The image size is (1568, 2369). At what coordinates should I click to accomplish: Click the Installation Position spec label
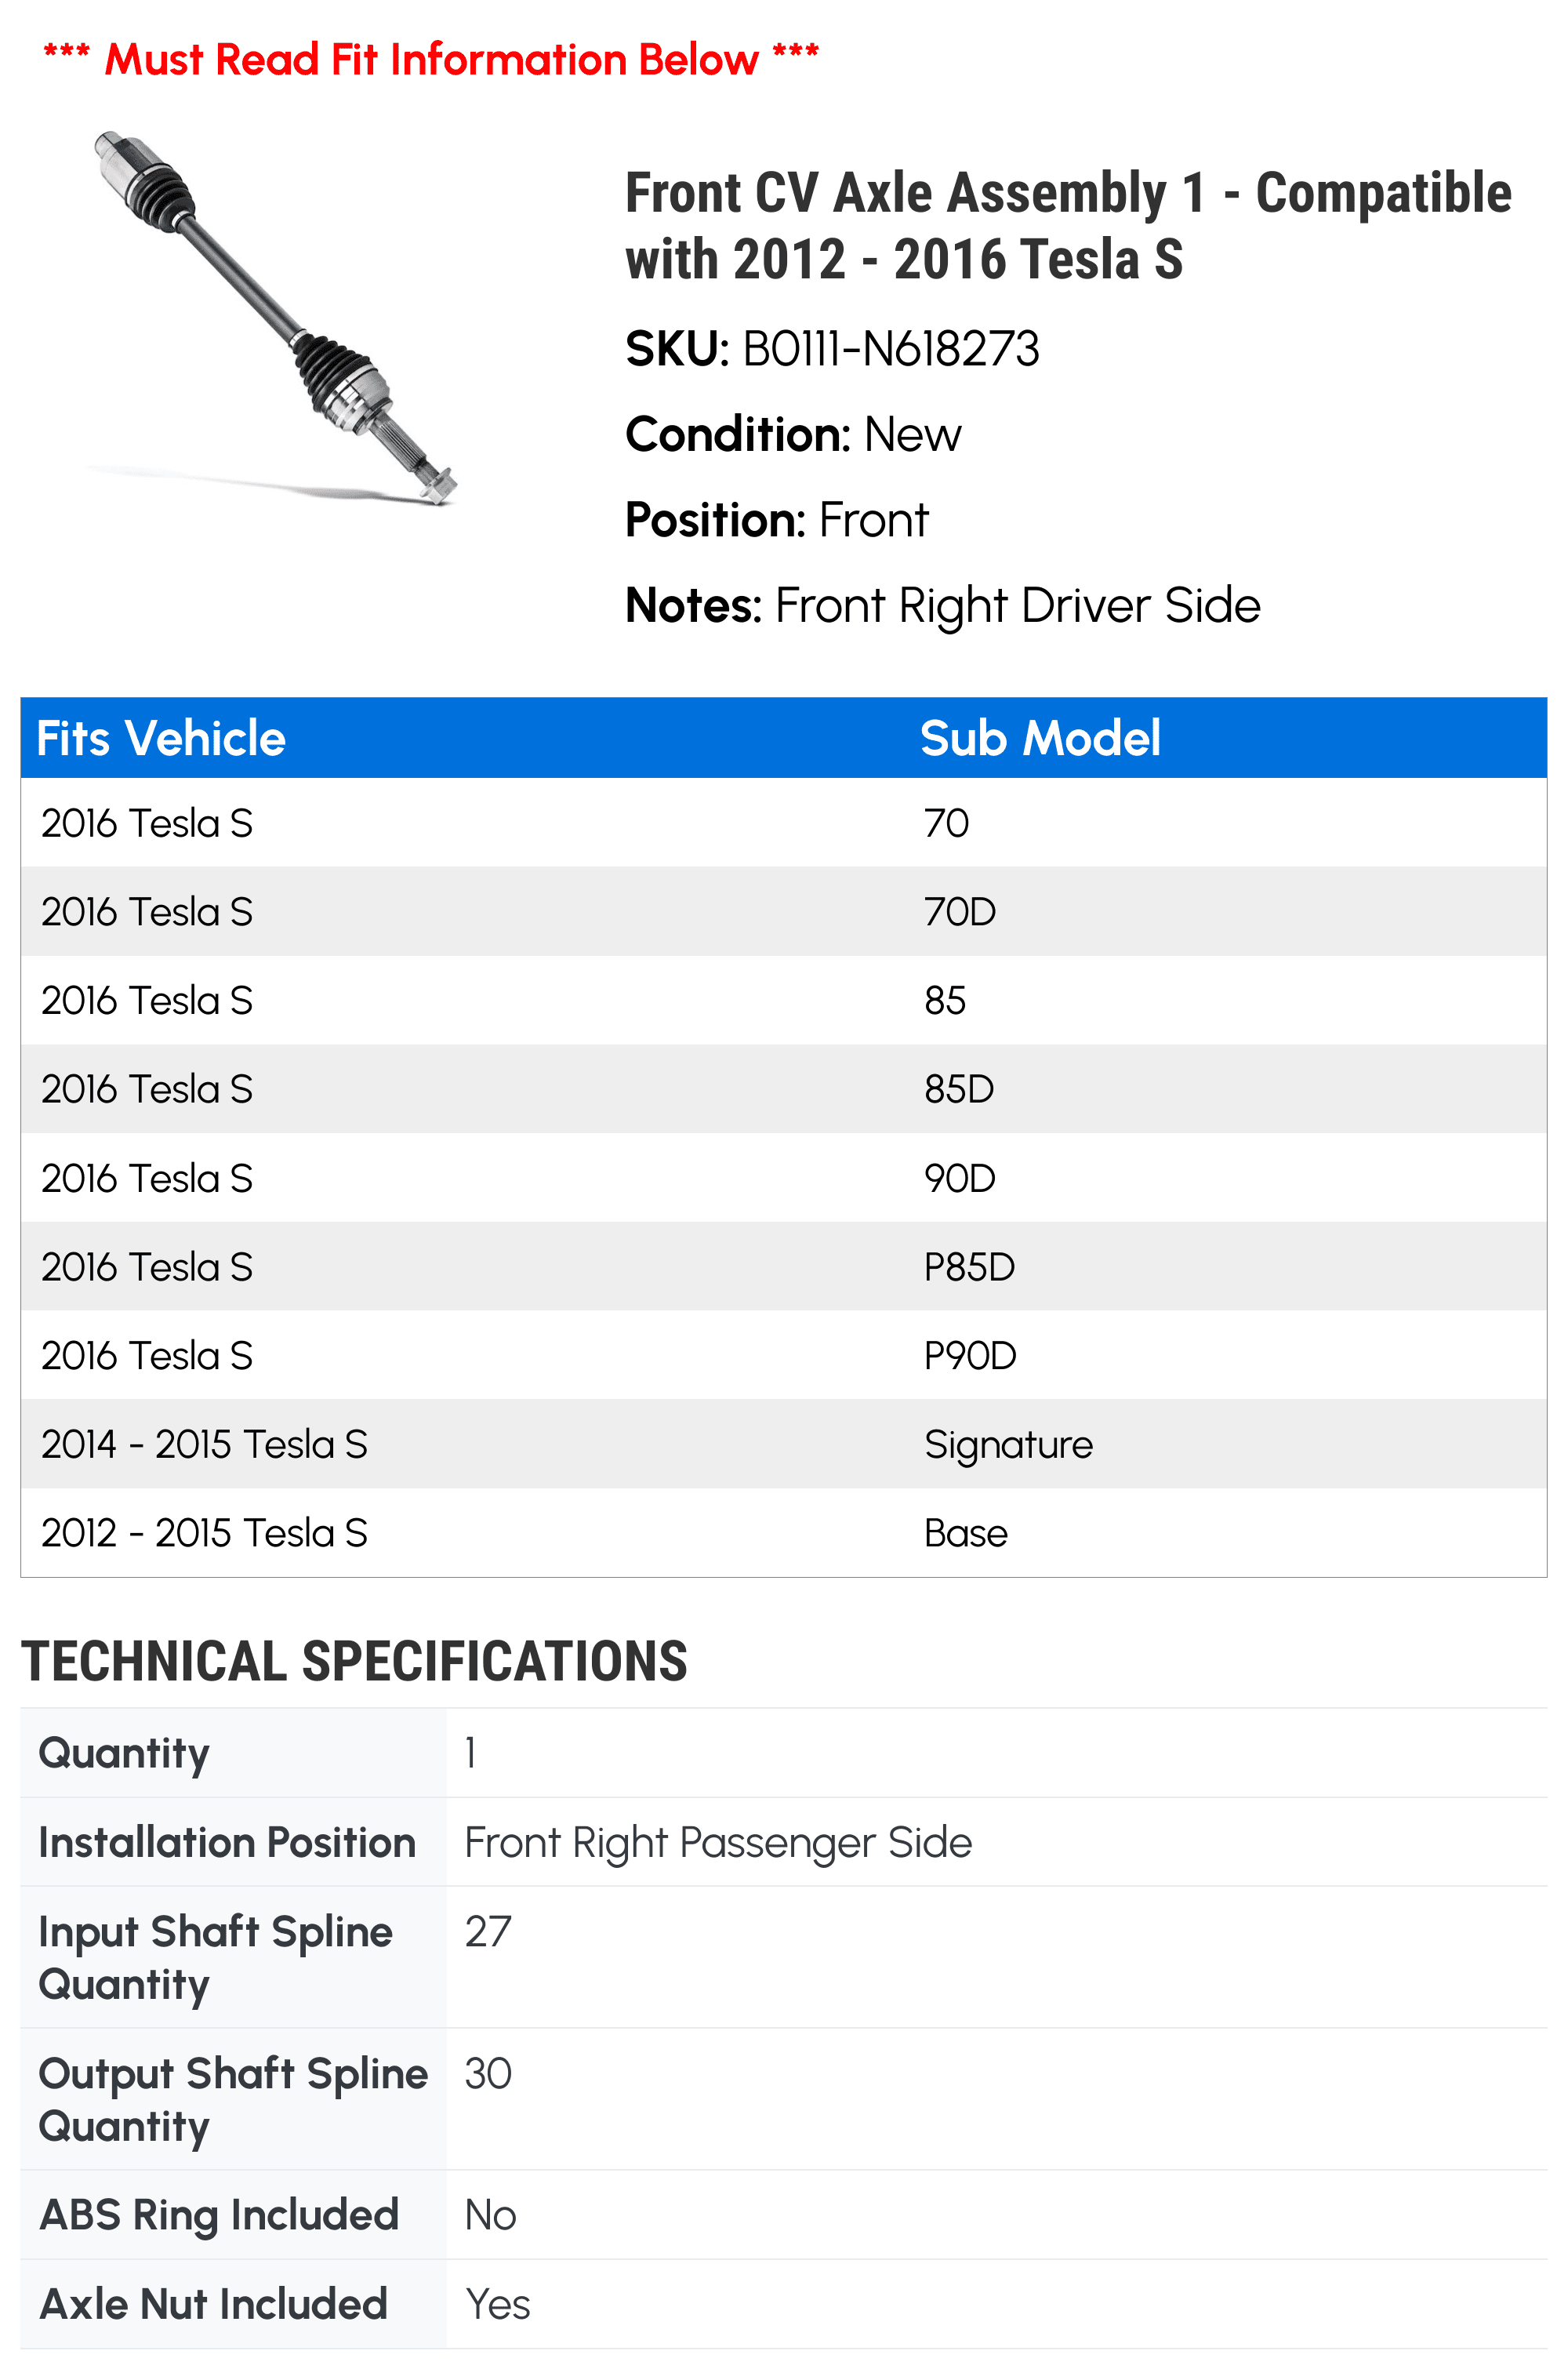227,1842
